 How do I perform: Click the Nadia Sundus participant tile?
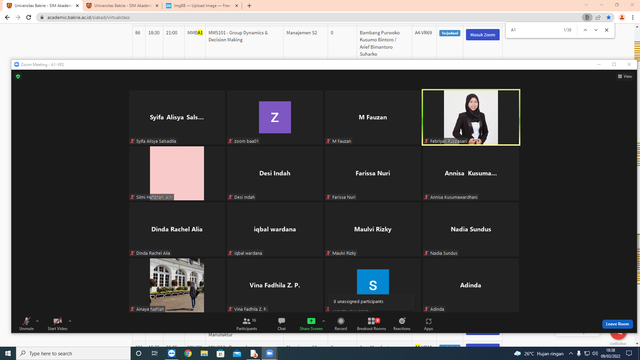pyautogui.click(x=471, y=229)
